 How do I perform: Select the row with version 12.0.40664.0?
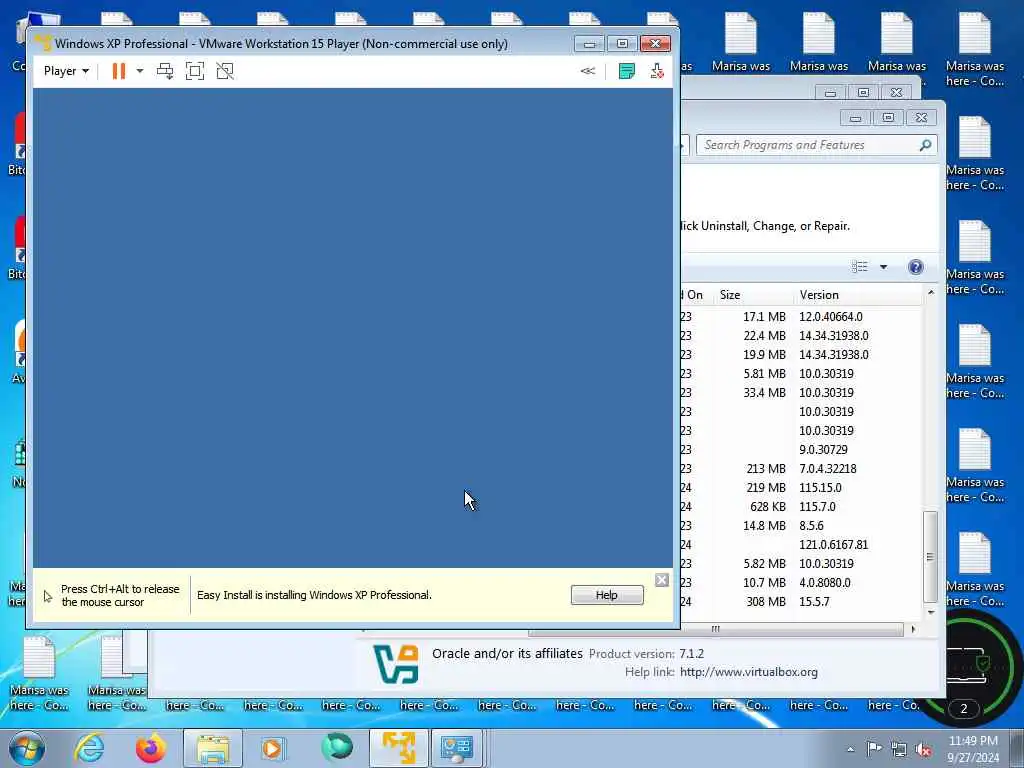tap(801, 317)
